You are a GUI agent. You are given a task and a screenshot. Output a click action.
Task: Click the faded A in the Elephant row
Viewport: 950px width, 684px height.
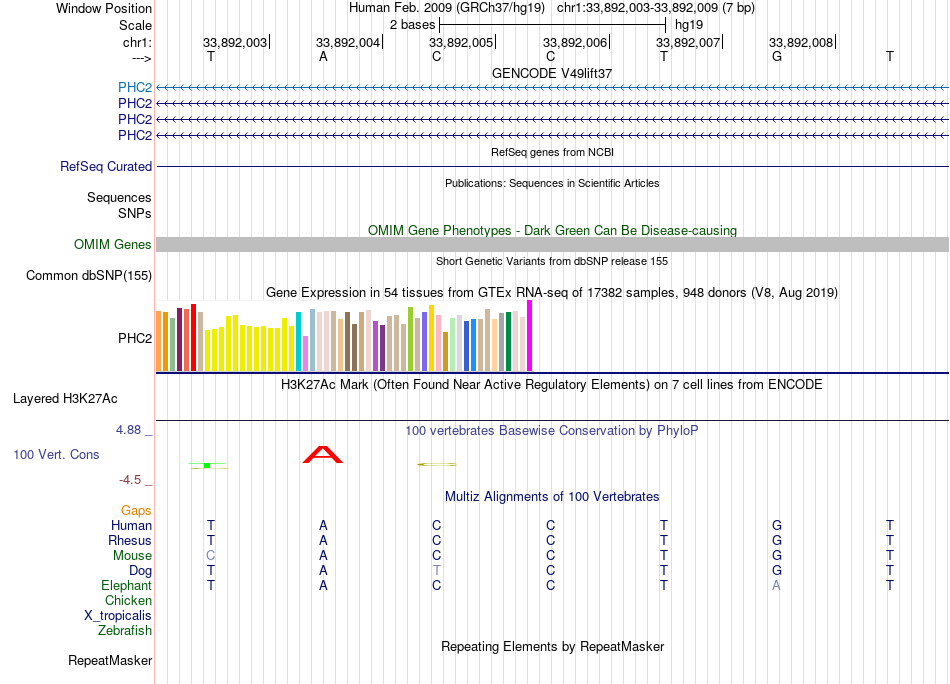tap(777, 585)
